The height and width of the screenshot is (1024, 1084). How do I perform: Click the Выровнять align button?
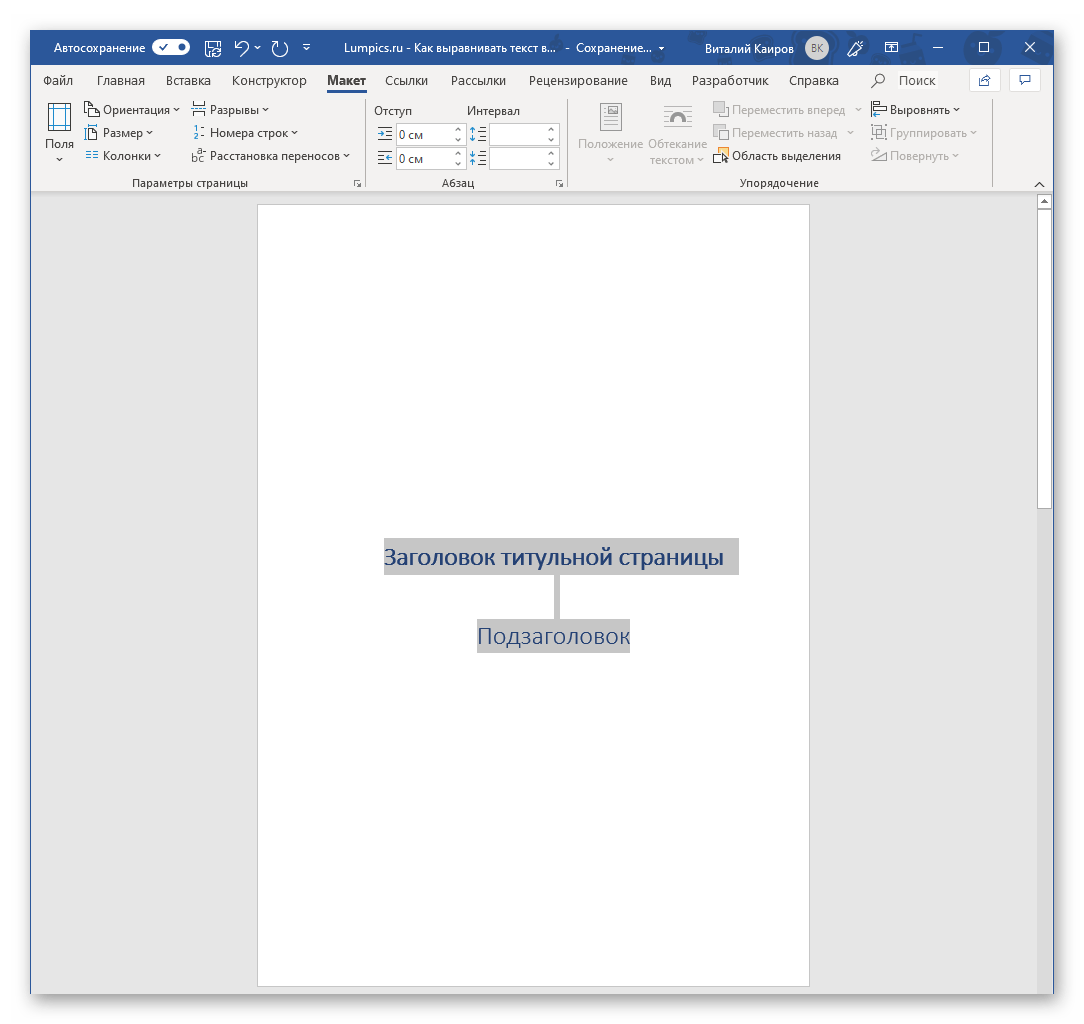(916, 110)
